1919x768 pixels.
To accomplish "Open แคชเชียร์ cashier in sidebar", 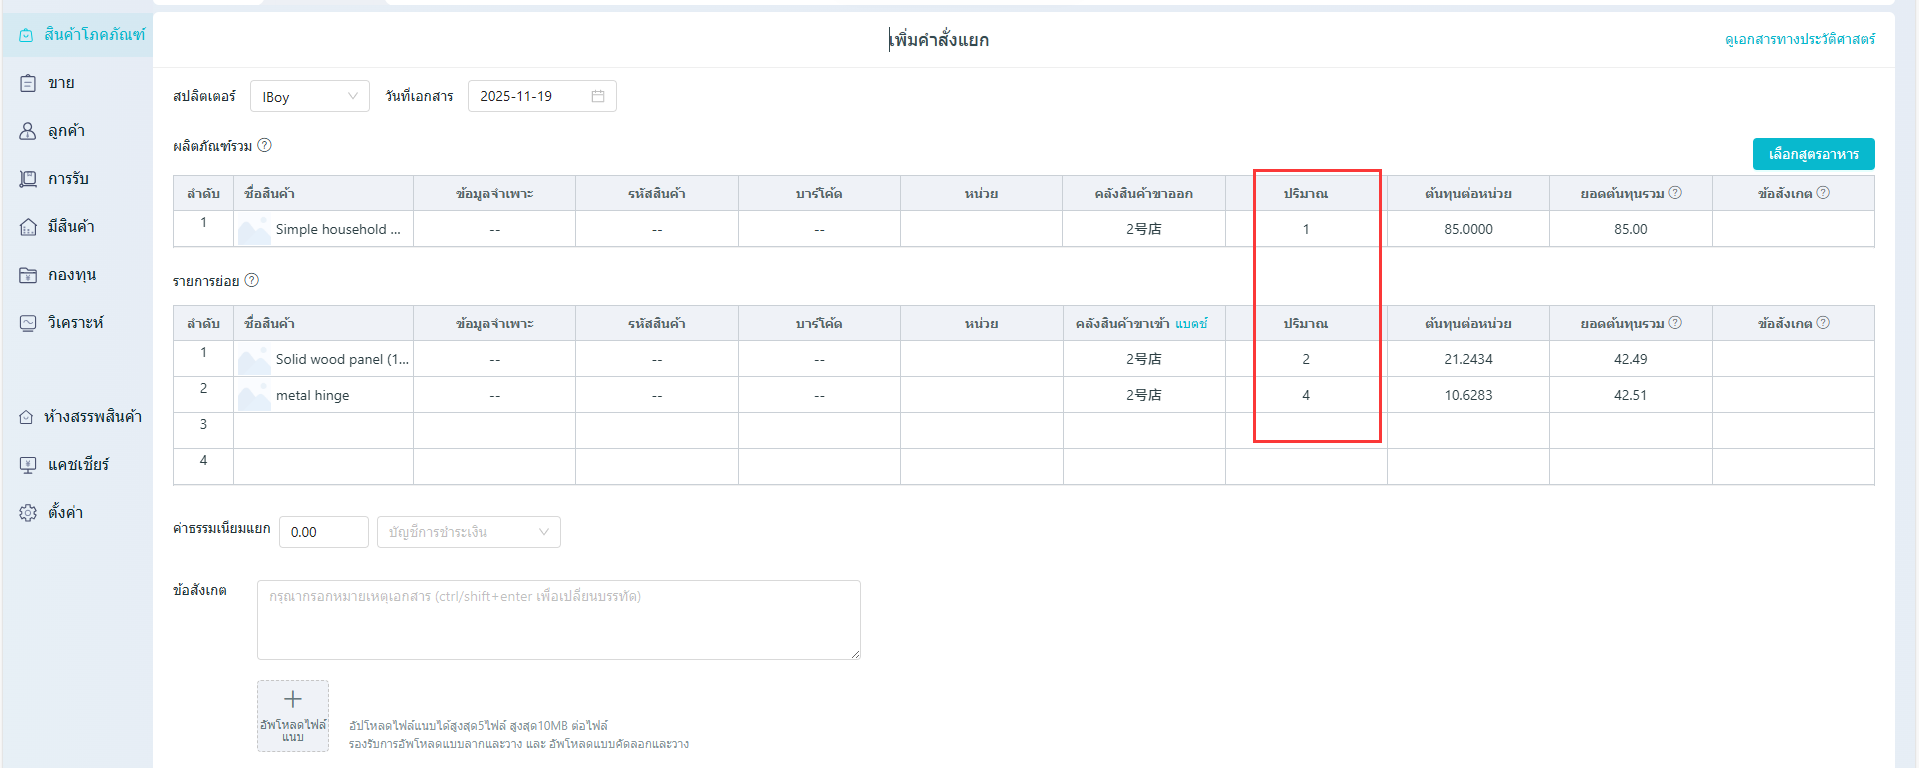I will pyautogui.click(x=77, y=465).
